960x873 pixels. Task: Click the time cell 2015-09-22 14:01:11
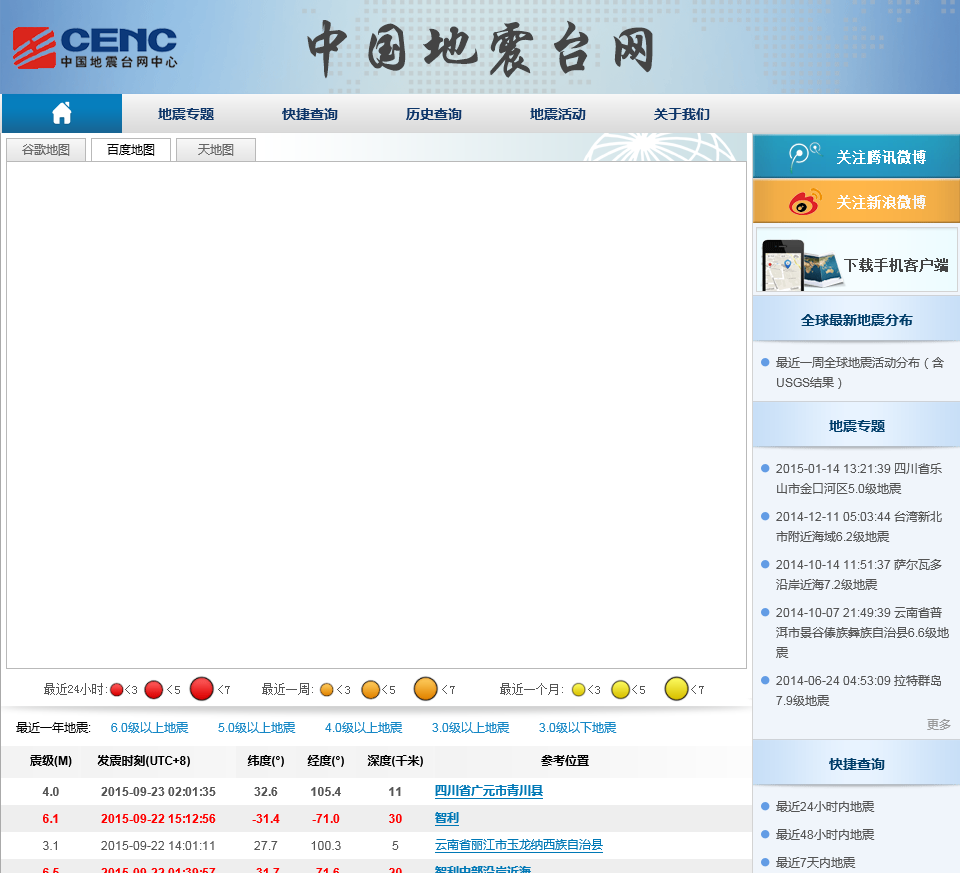pos(158,845)
